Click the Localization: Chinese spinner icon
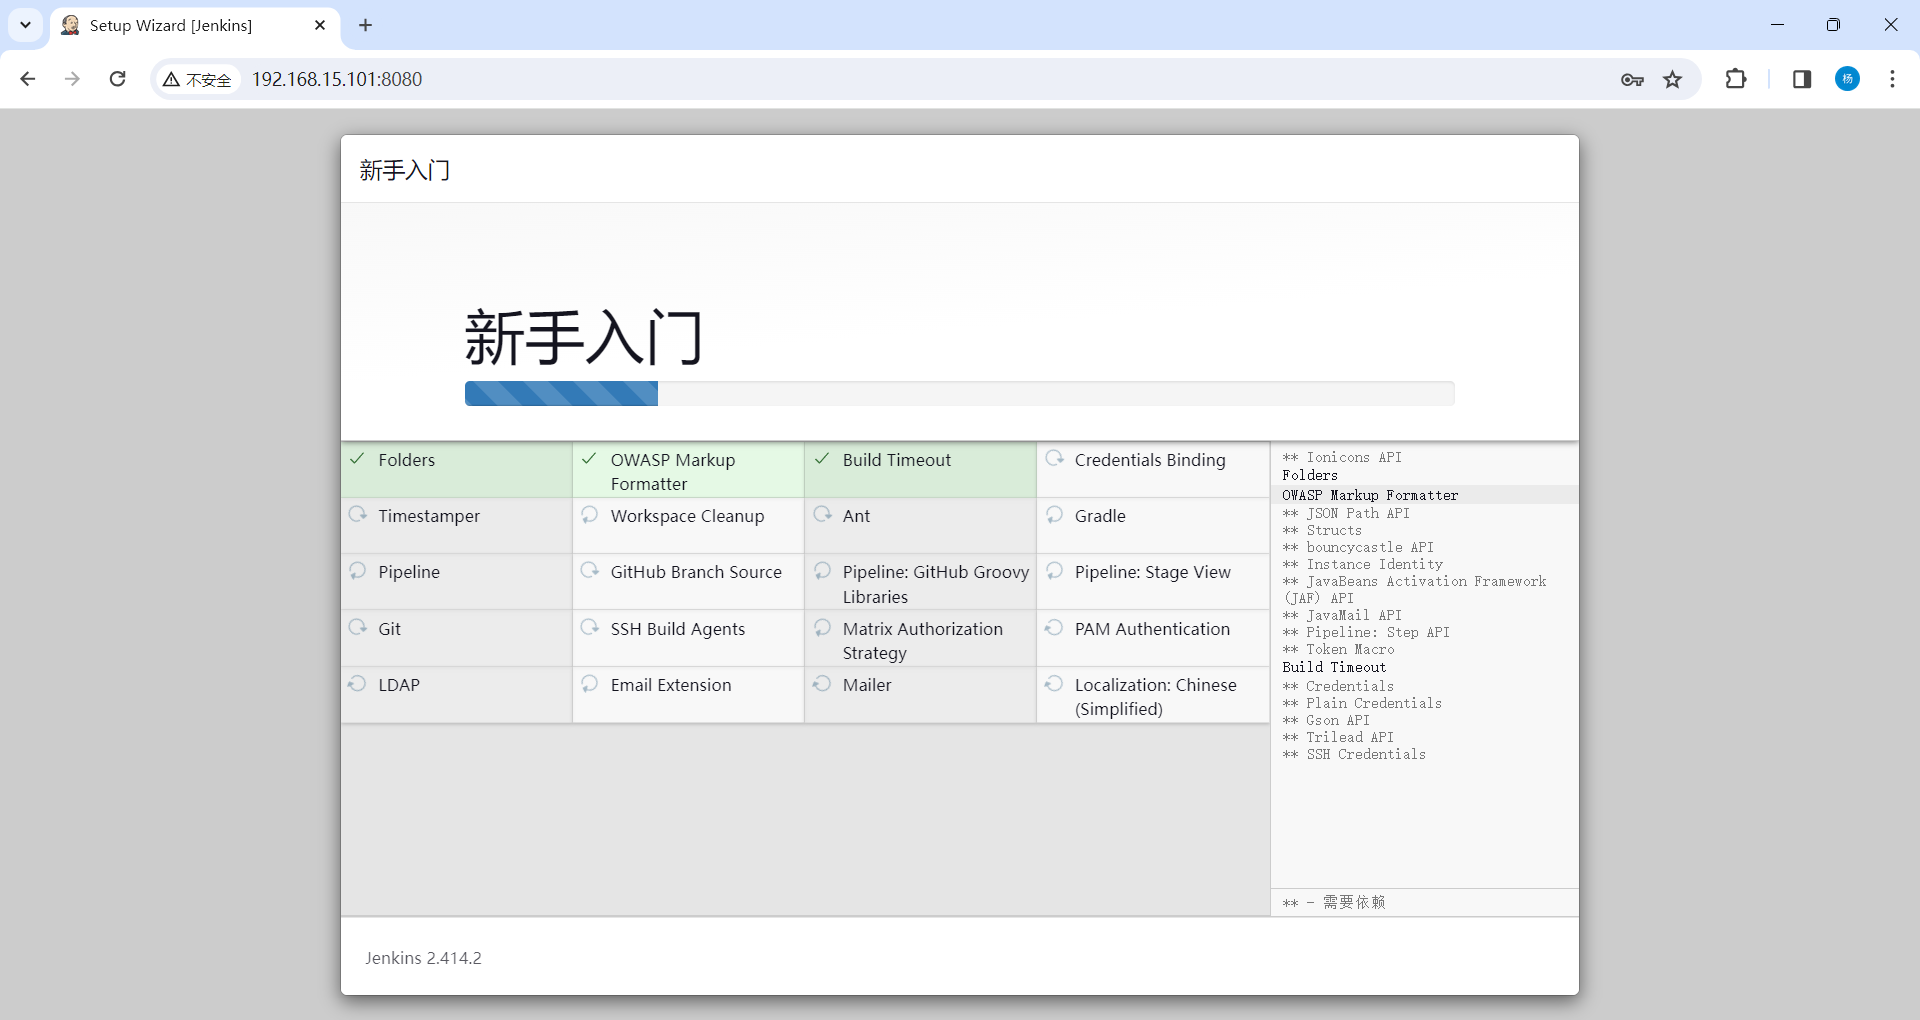Viewport: 1920px width, 1020px height. click(x=1054, y=684)
